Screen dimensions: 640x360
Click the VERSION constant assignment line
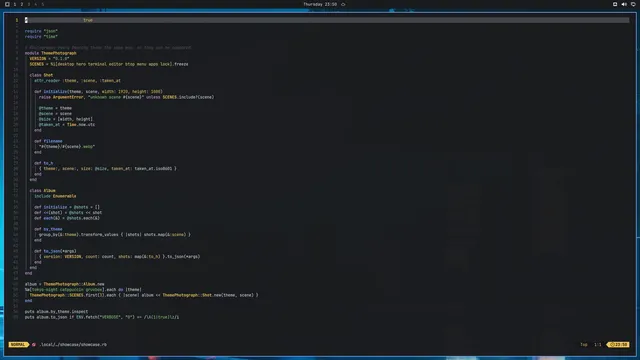coord(49,58)
